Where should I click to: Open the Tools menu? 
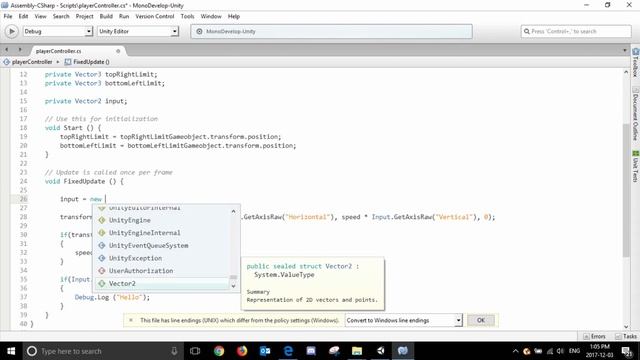pyautogui.click(x=187, y=16)
